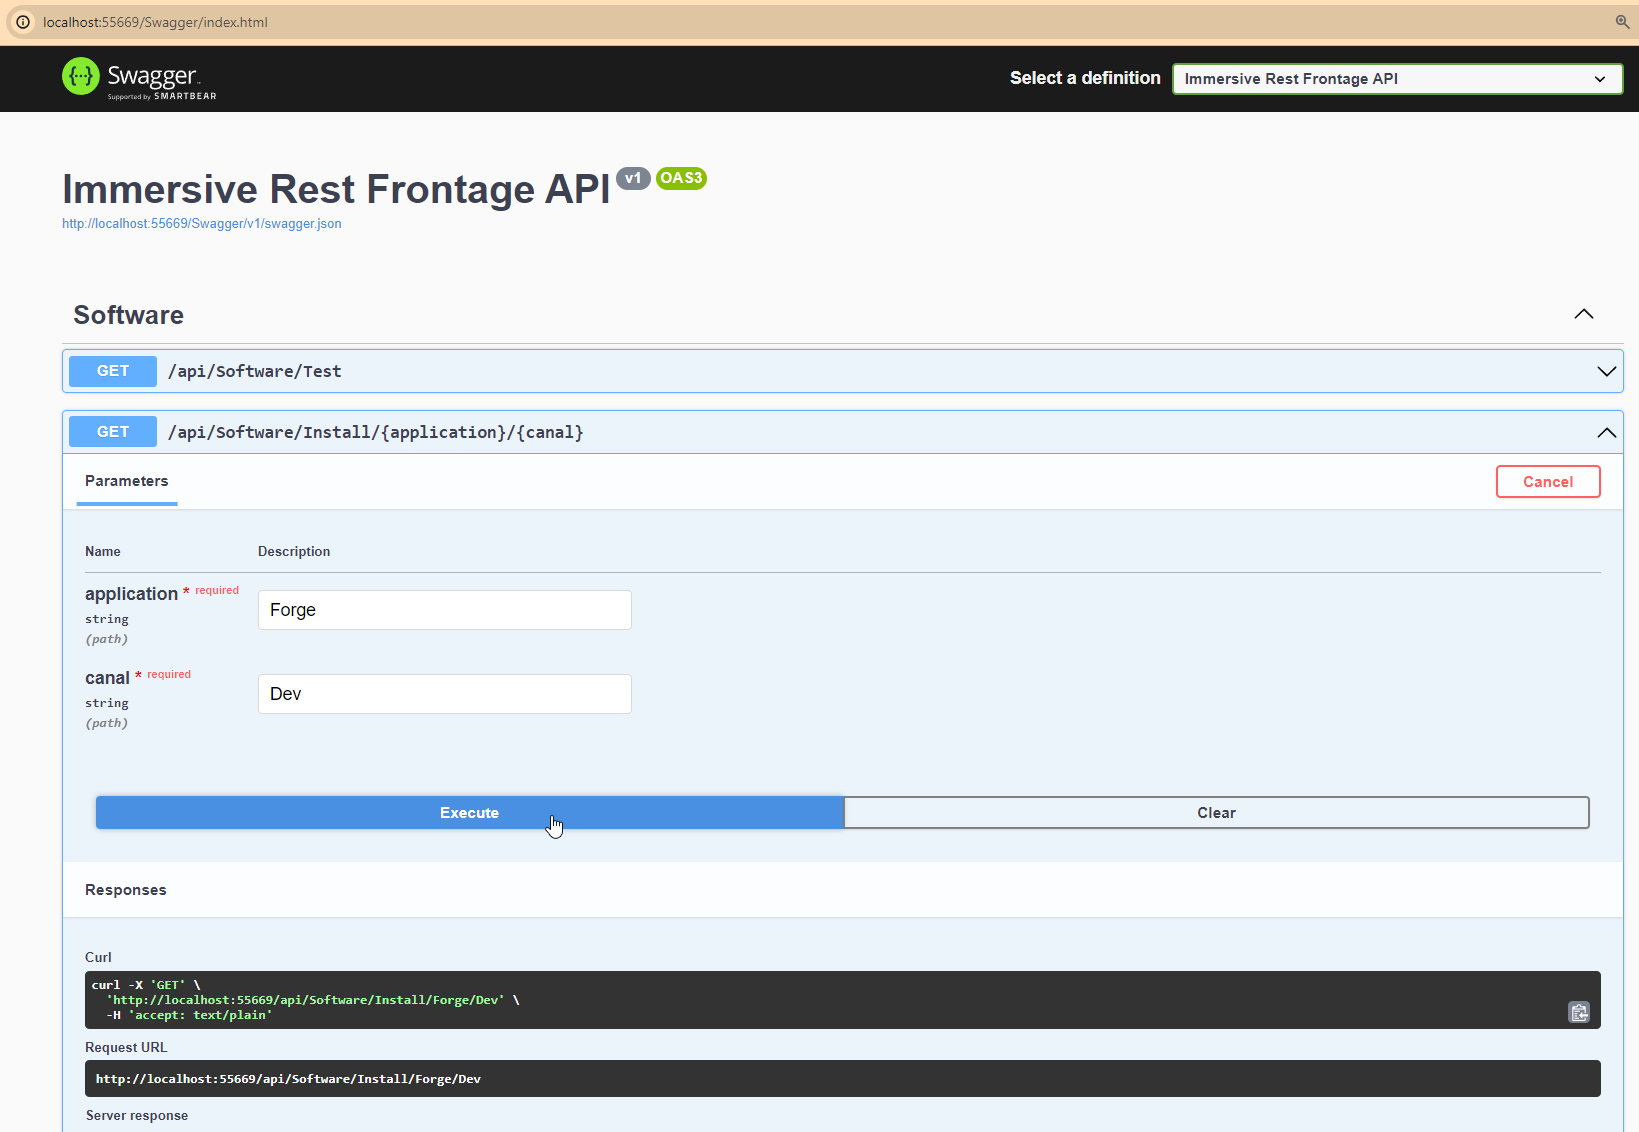Collapse the Install endpoint chevron
1639x1132 pixels.
tap(1606, 432)
